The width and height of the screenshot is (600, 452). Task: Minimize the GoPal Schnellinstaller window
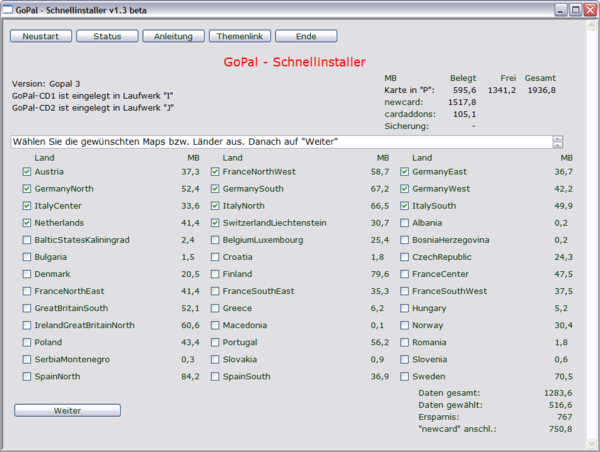coord(561,10)
